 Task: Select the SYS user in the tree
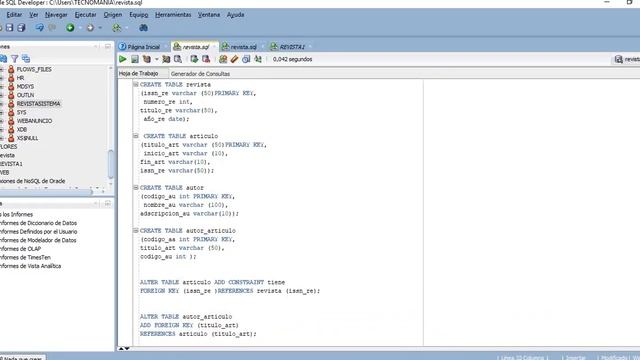[x=21, y=112]
